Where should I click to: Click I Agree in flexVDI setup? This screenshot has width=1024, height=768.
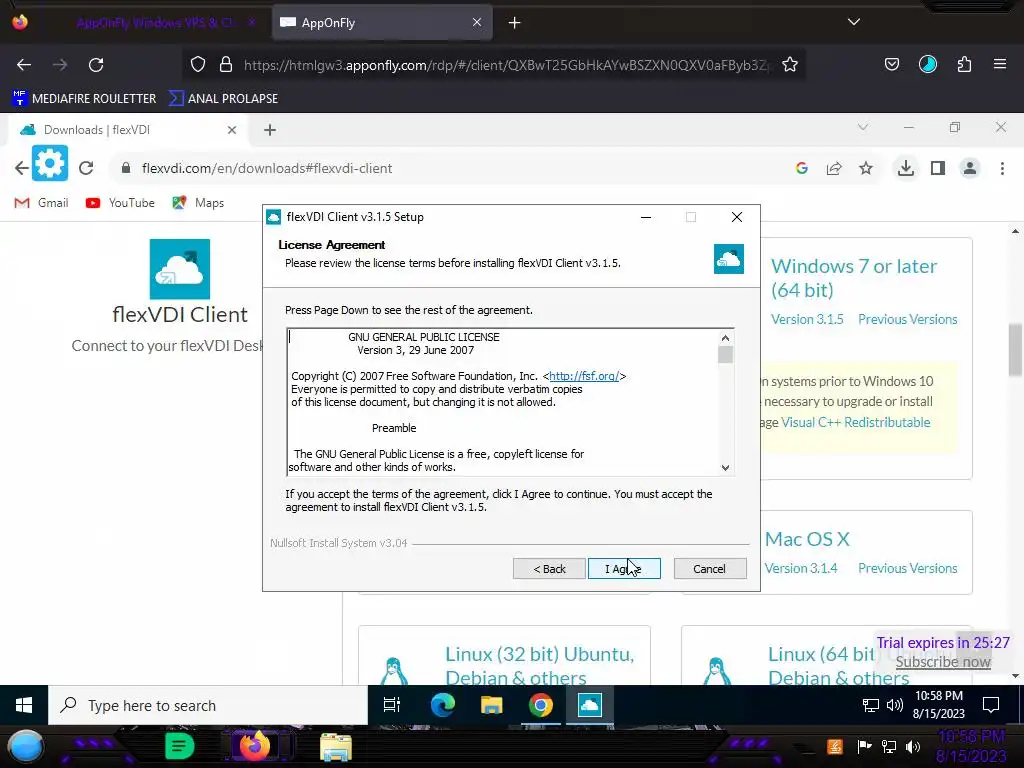pyautogui.click(x=624, y=569)
